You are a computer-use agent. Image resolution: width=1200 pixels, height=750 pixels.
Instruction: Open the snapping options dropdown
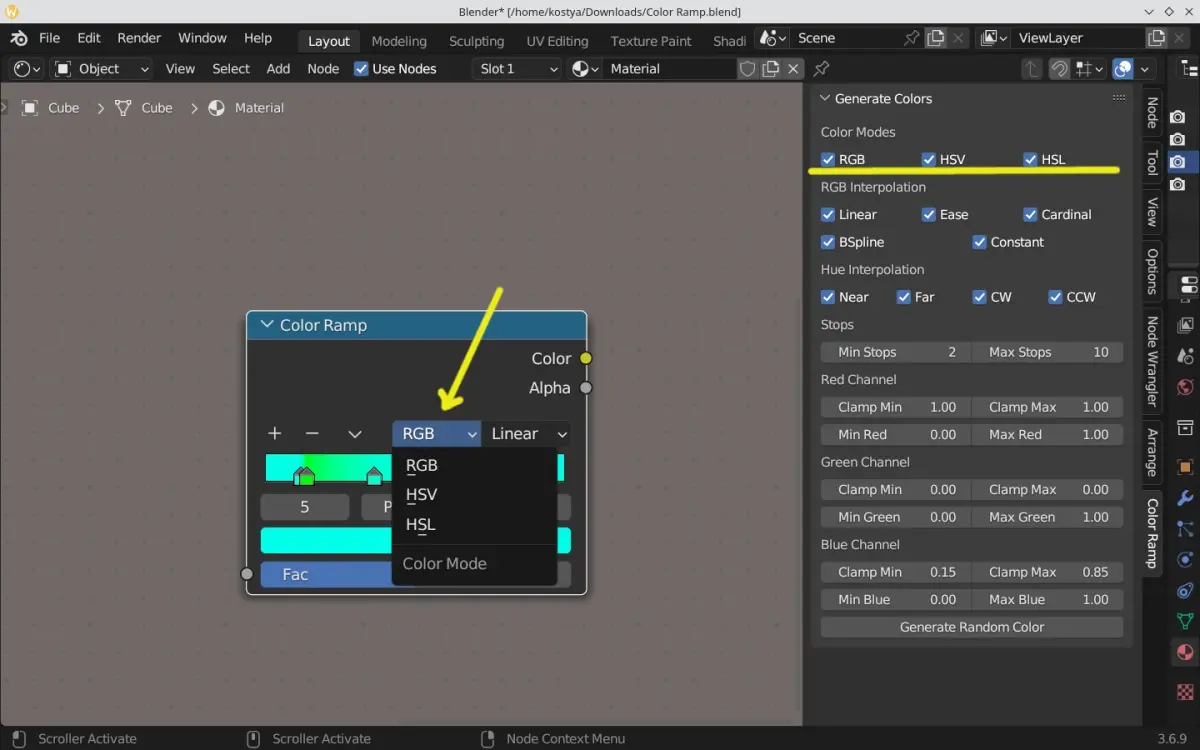(x=1091, y=69)
